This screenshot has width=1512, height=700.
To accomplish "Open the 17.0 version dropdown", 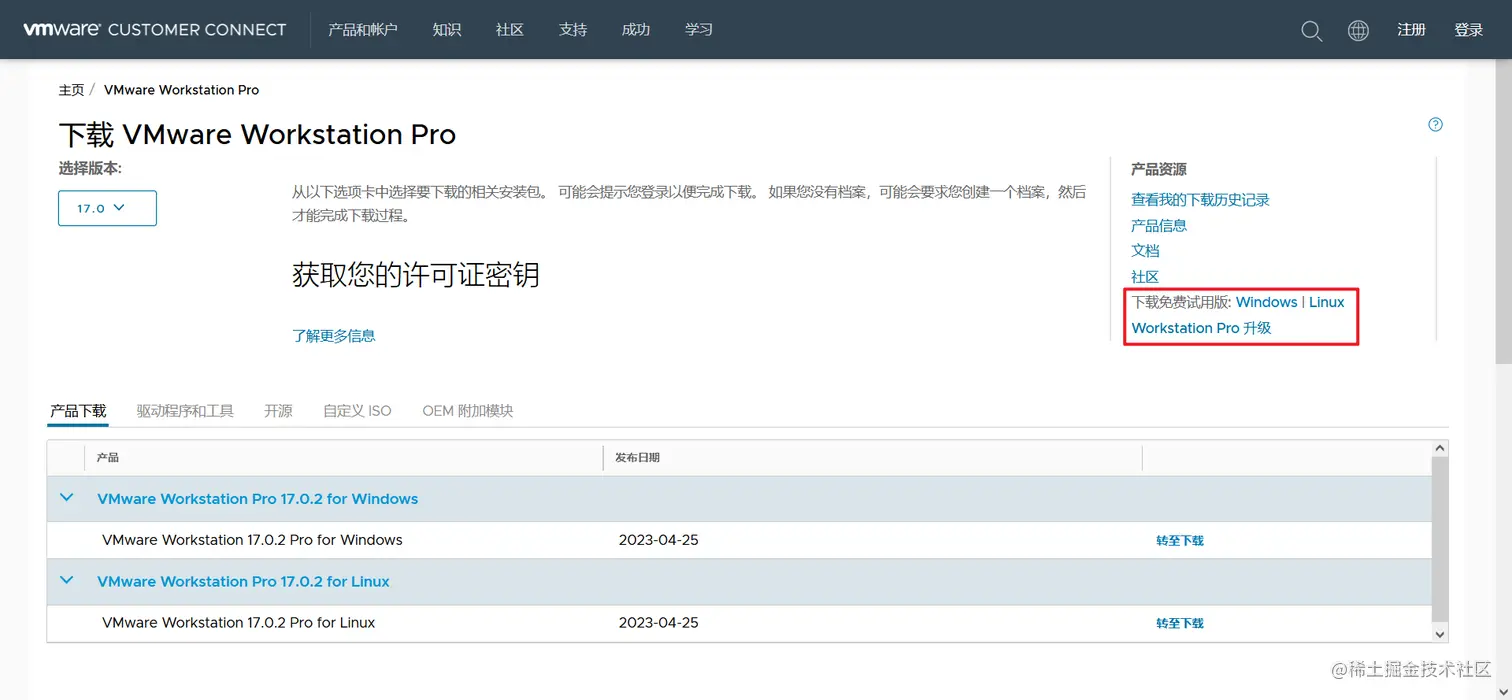I will pyautogui.click(x=107, y=208).
